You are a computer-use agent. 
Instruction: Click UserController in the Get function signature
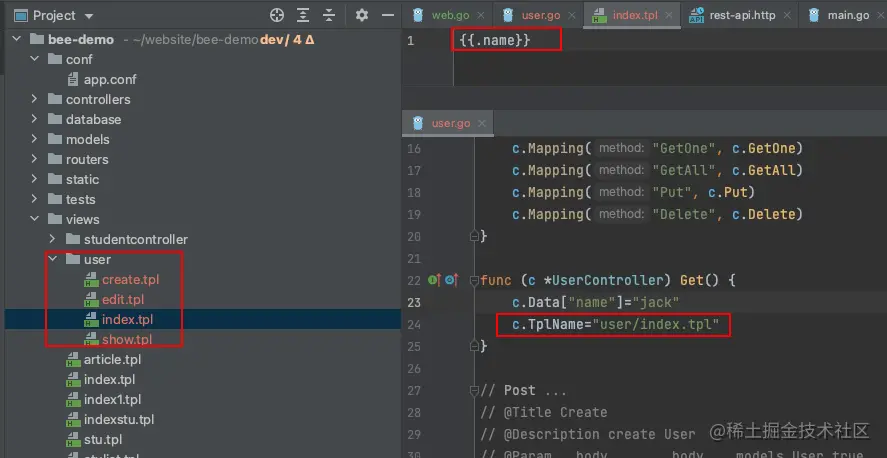click(607, 280)
